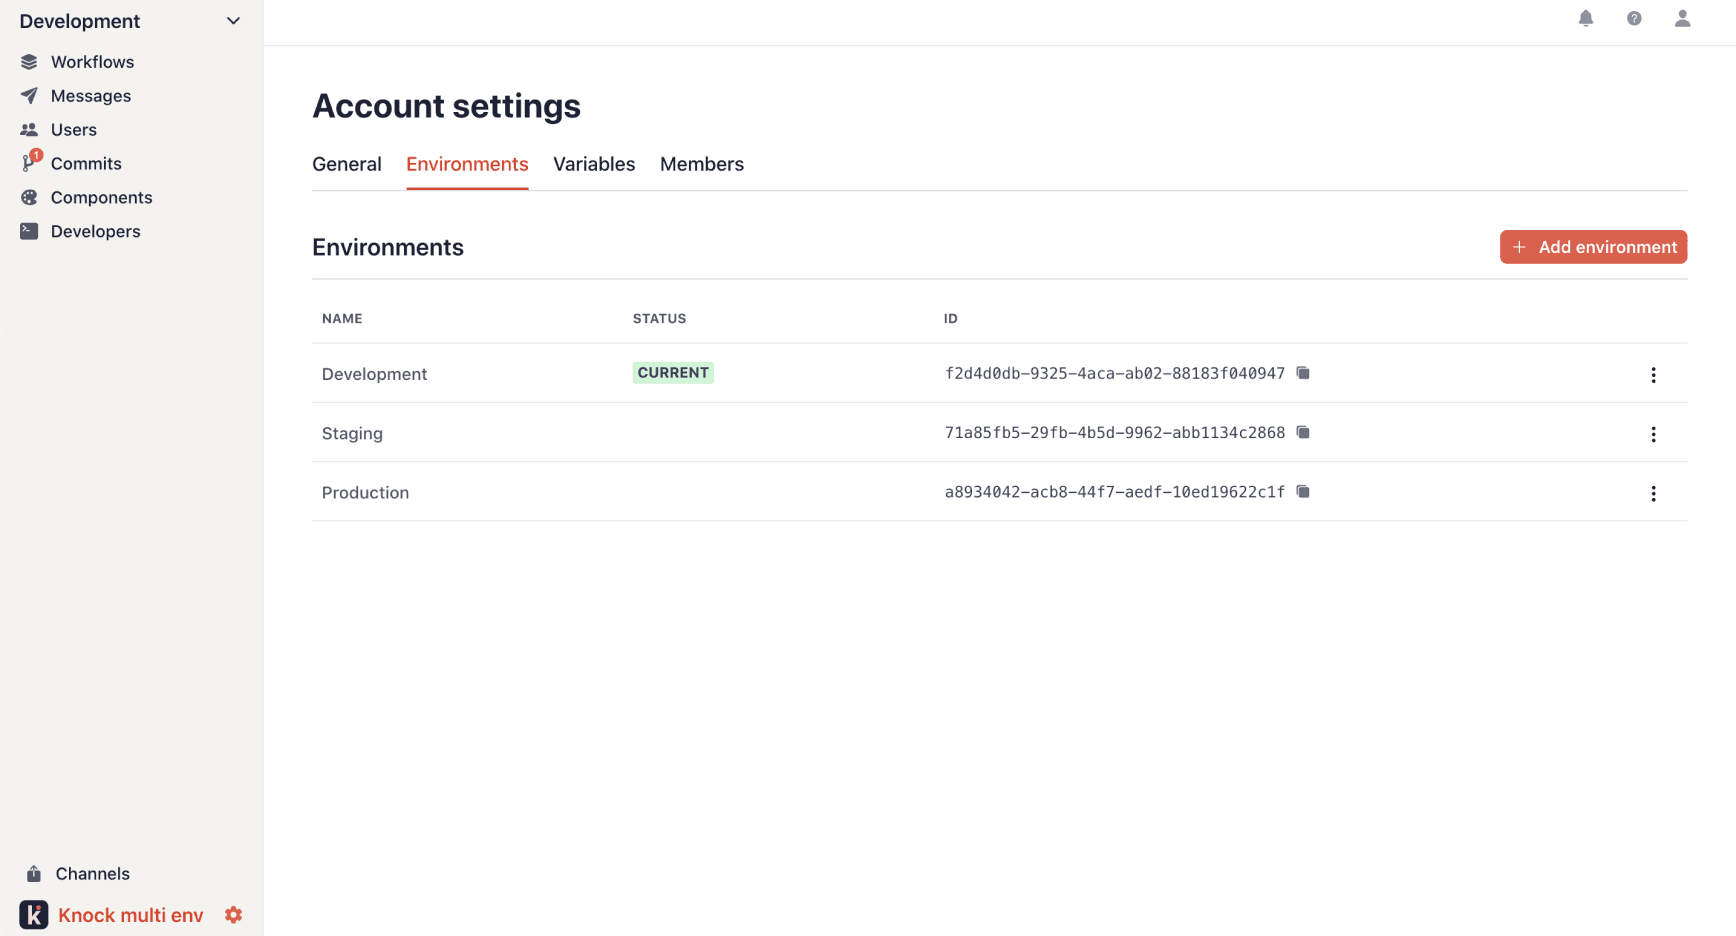Go to Workflows in the sidebar
Screen dimensions: 1736x936
(x=92, y=62)
